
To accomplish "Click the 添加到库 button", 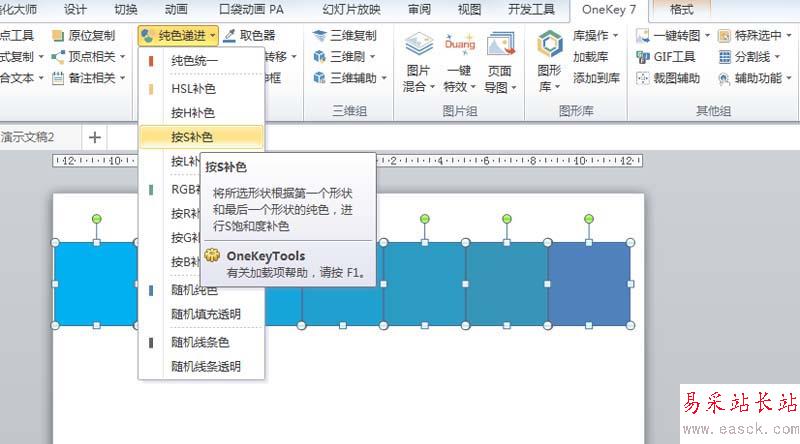I will point(596,78).
